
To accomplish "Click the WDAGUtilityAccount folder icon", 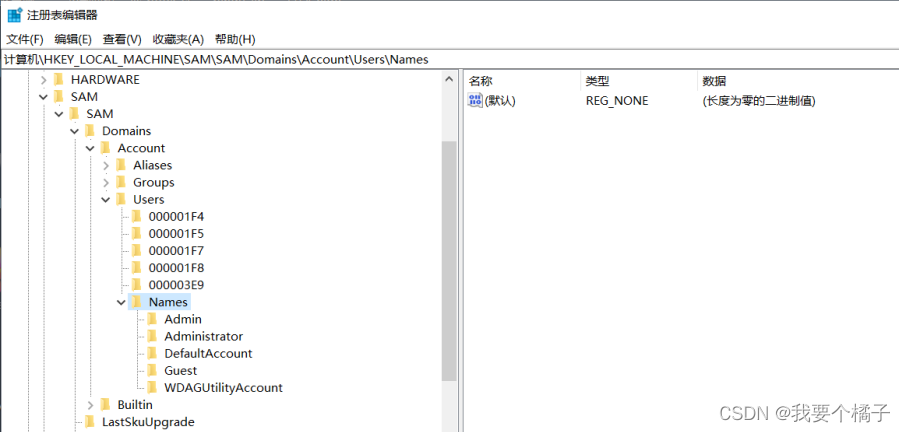I will [x=152, y=387].
